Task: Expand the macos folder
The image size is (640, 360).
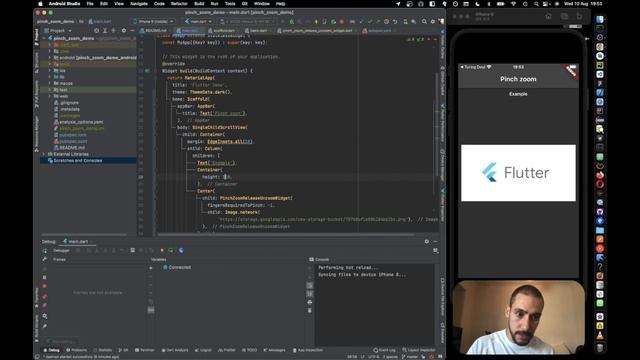Action: [50, 83]
